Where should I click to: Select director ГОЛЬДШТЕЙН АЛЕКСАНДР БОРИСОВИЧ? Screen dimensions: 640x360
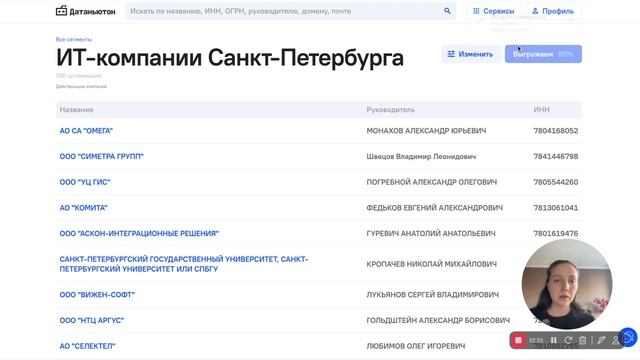[438, 320]
